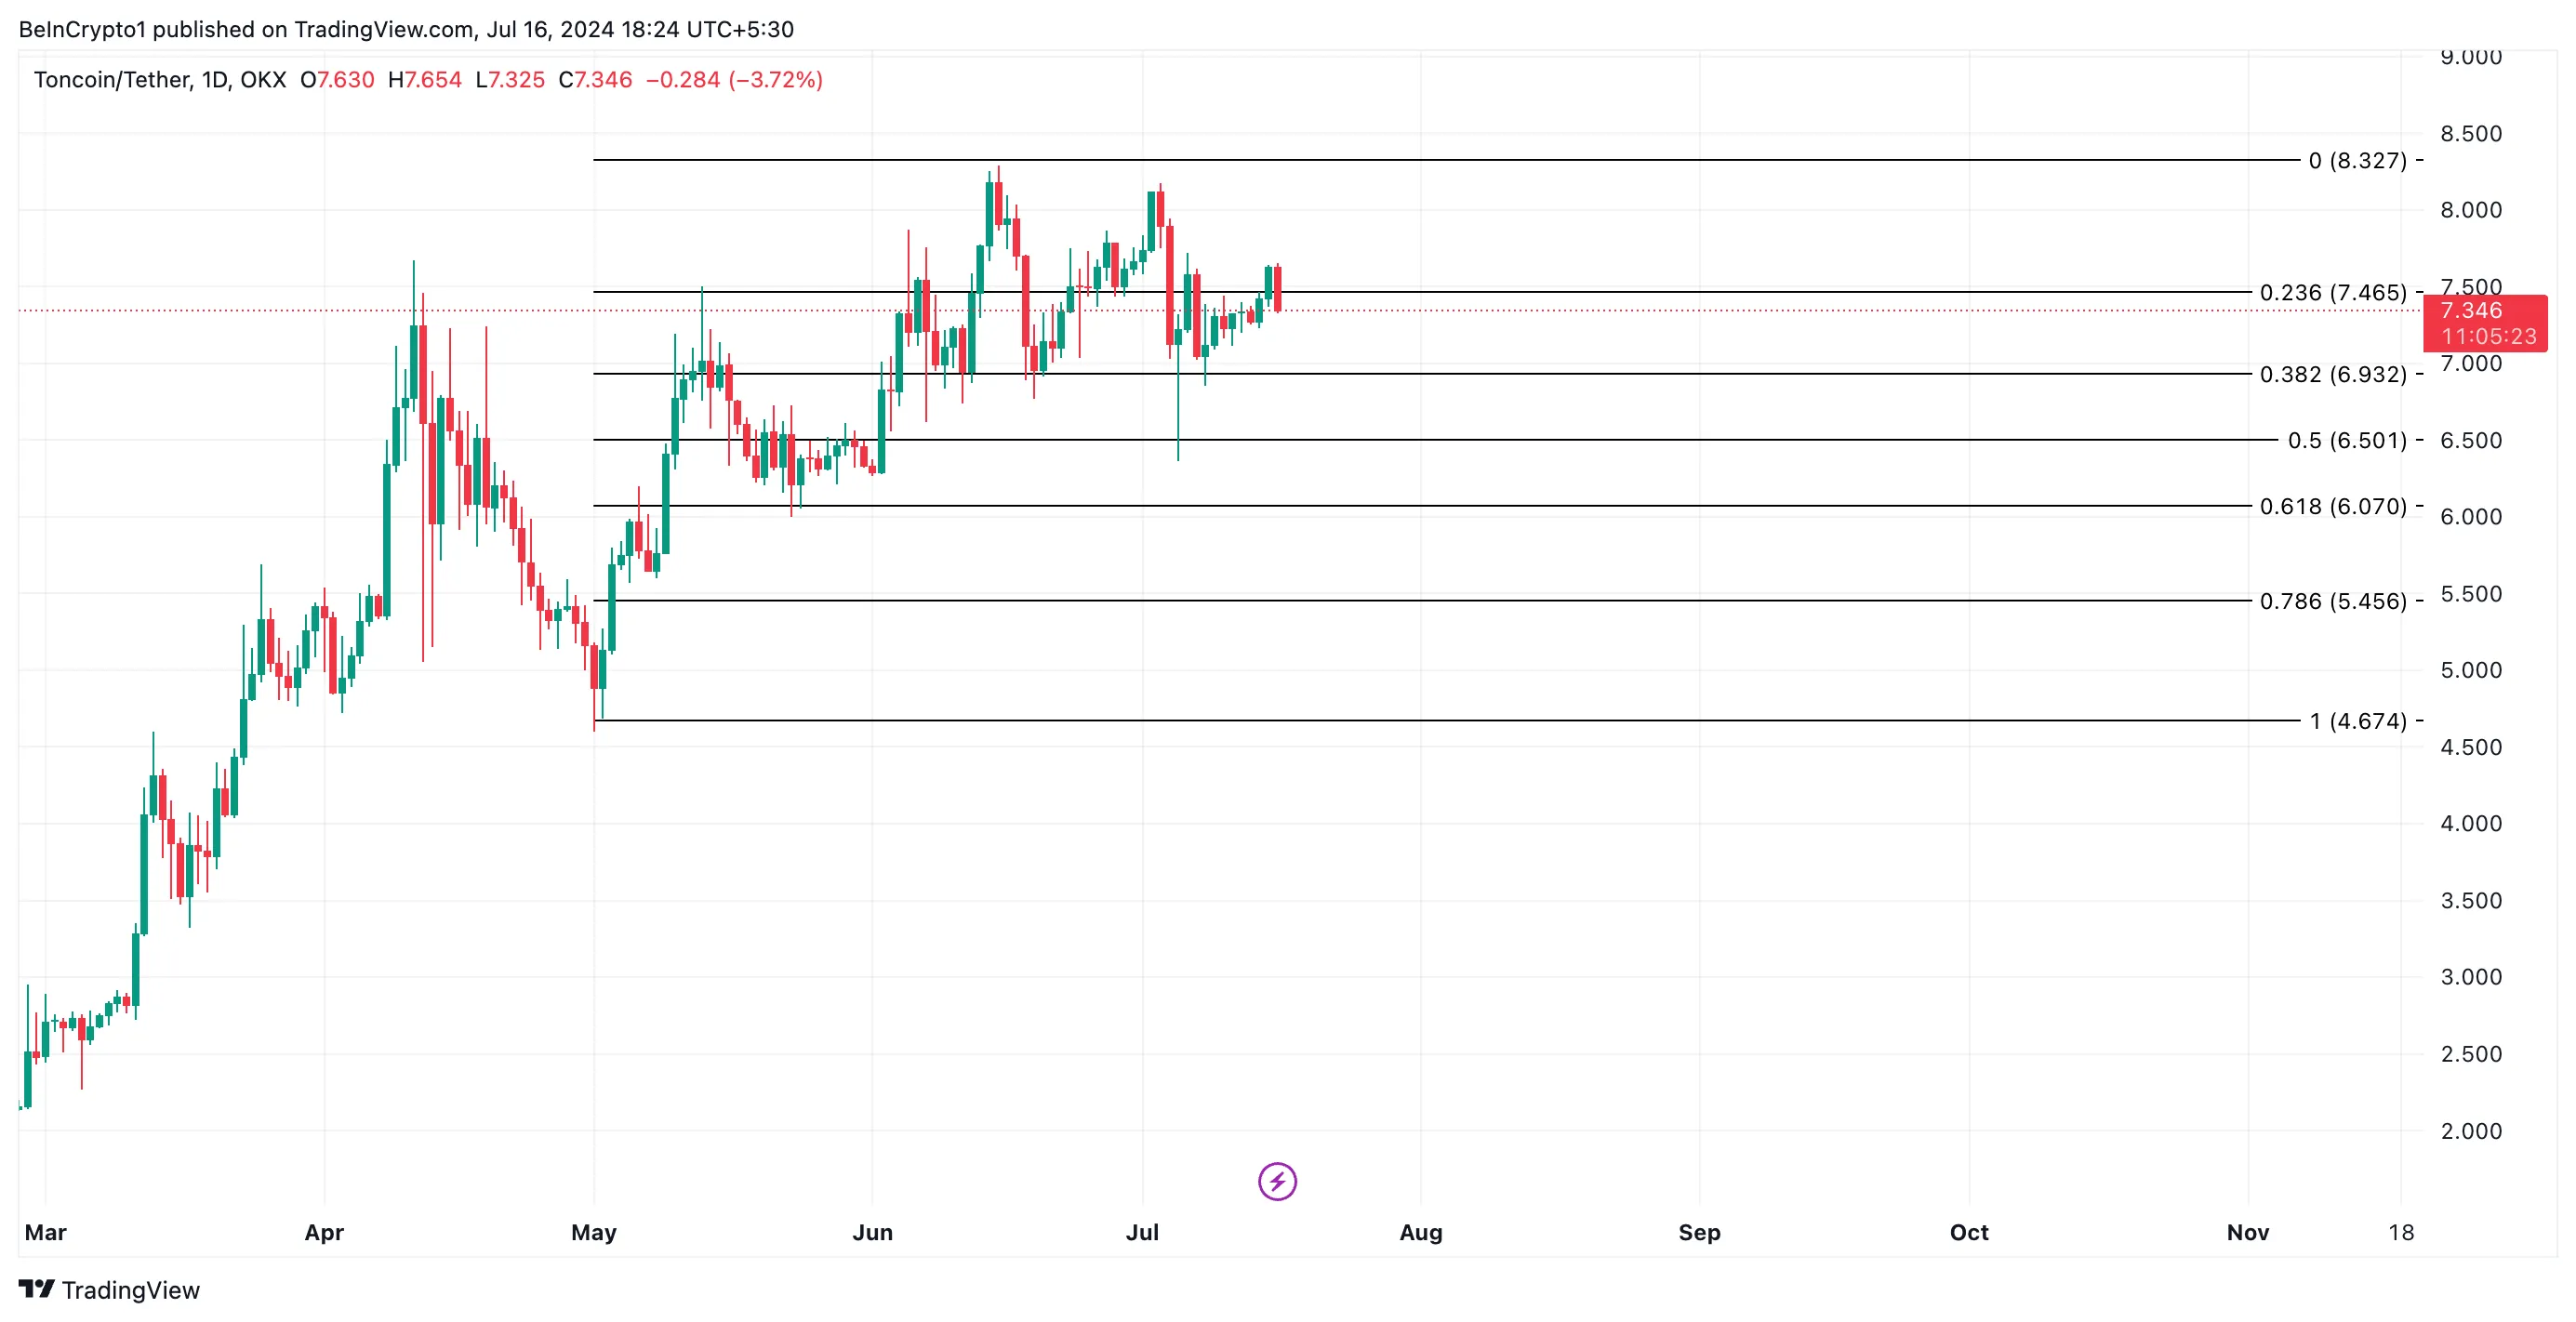Click the 4.000 price axis label
Viewport: 2576px width, 1322px height.
pos(2471,824)
